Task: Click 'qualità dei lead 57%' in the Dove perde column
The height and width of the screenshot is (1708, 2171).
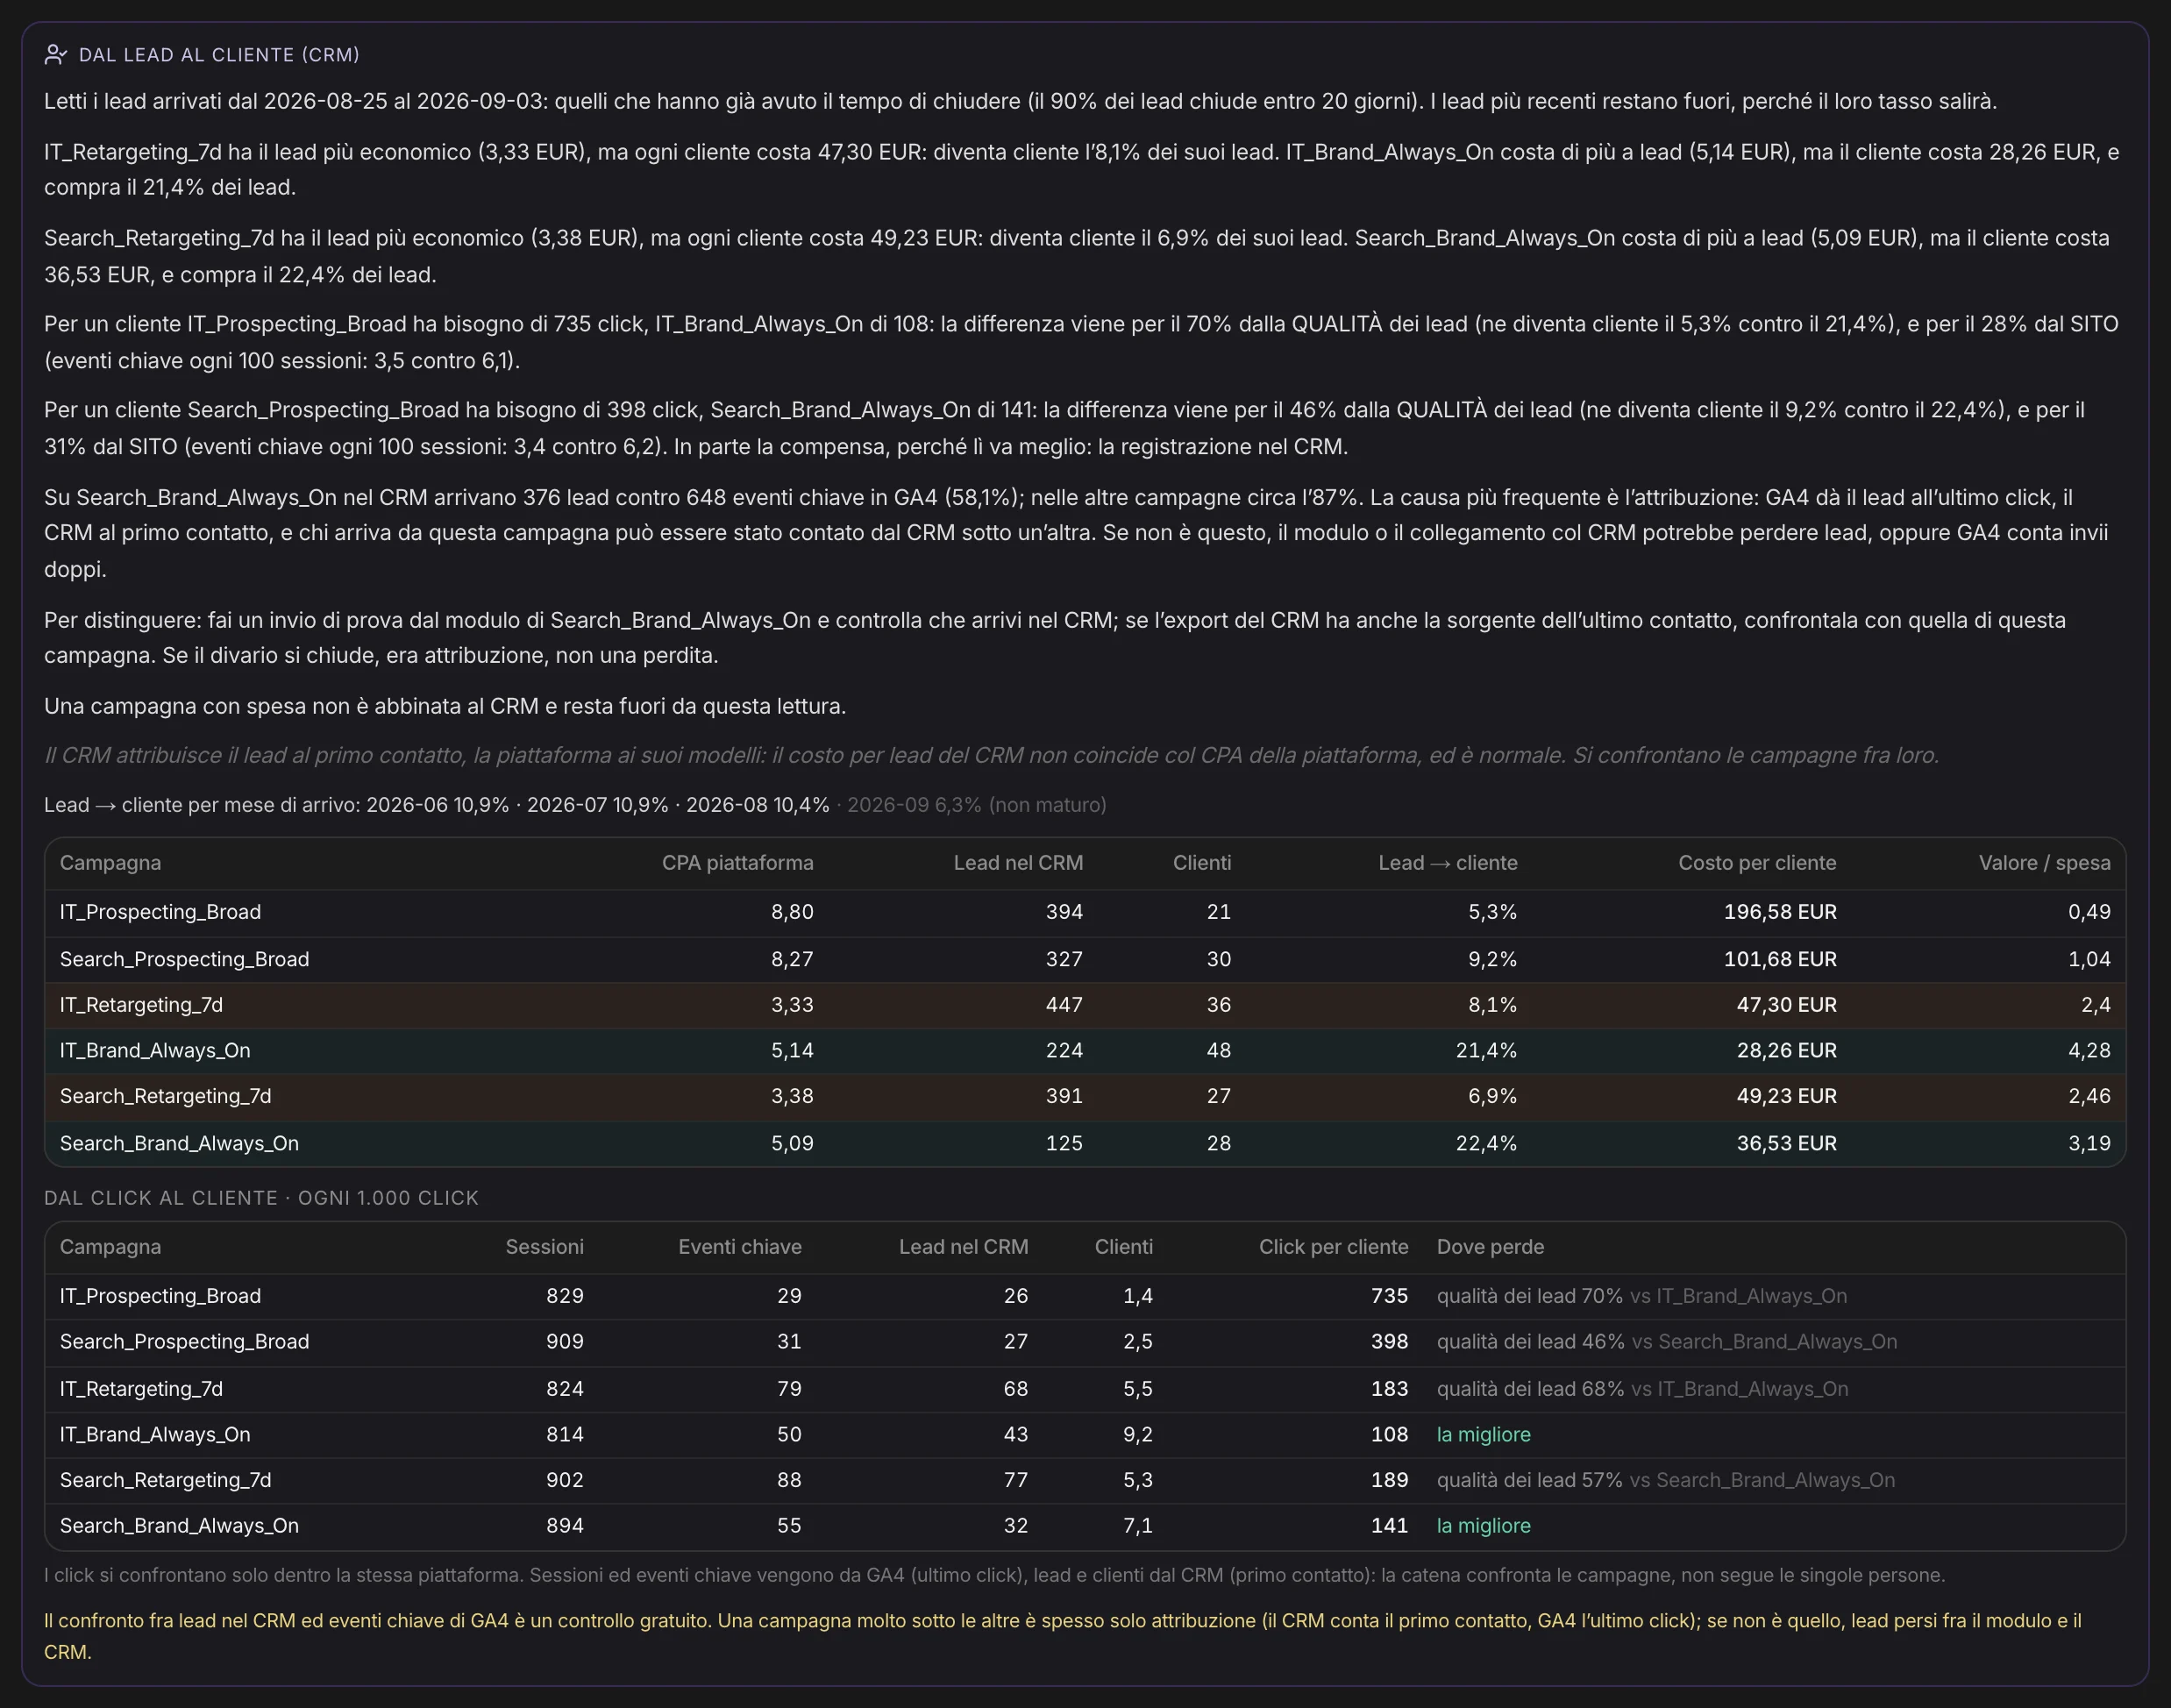Action: [x=1530, y=1480]
